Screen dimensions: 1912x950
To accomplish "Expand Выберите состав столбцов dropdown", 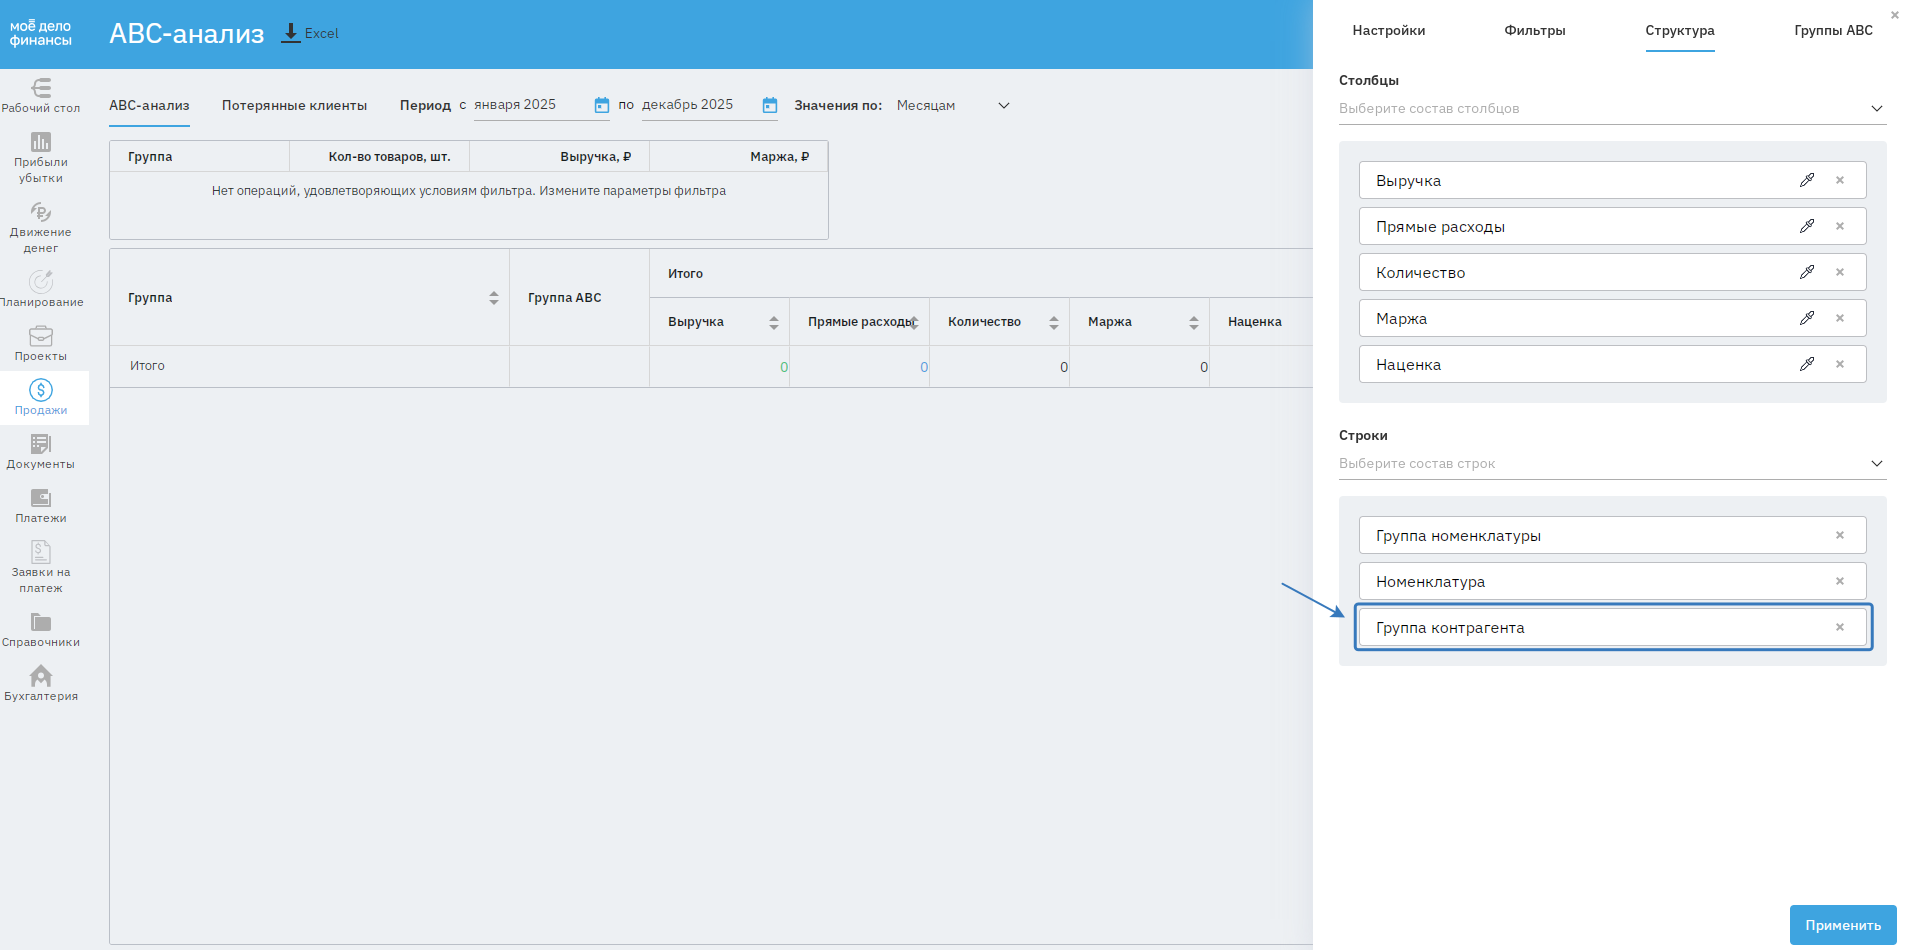I will (1876, 108).
